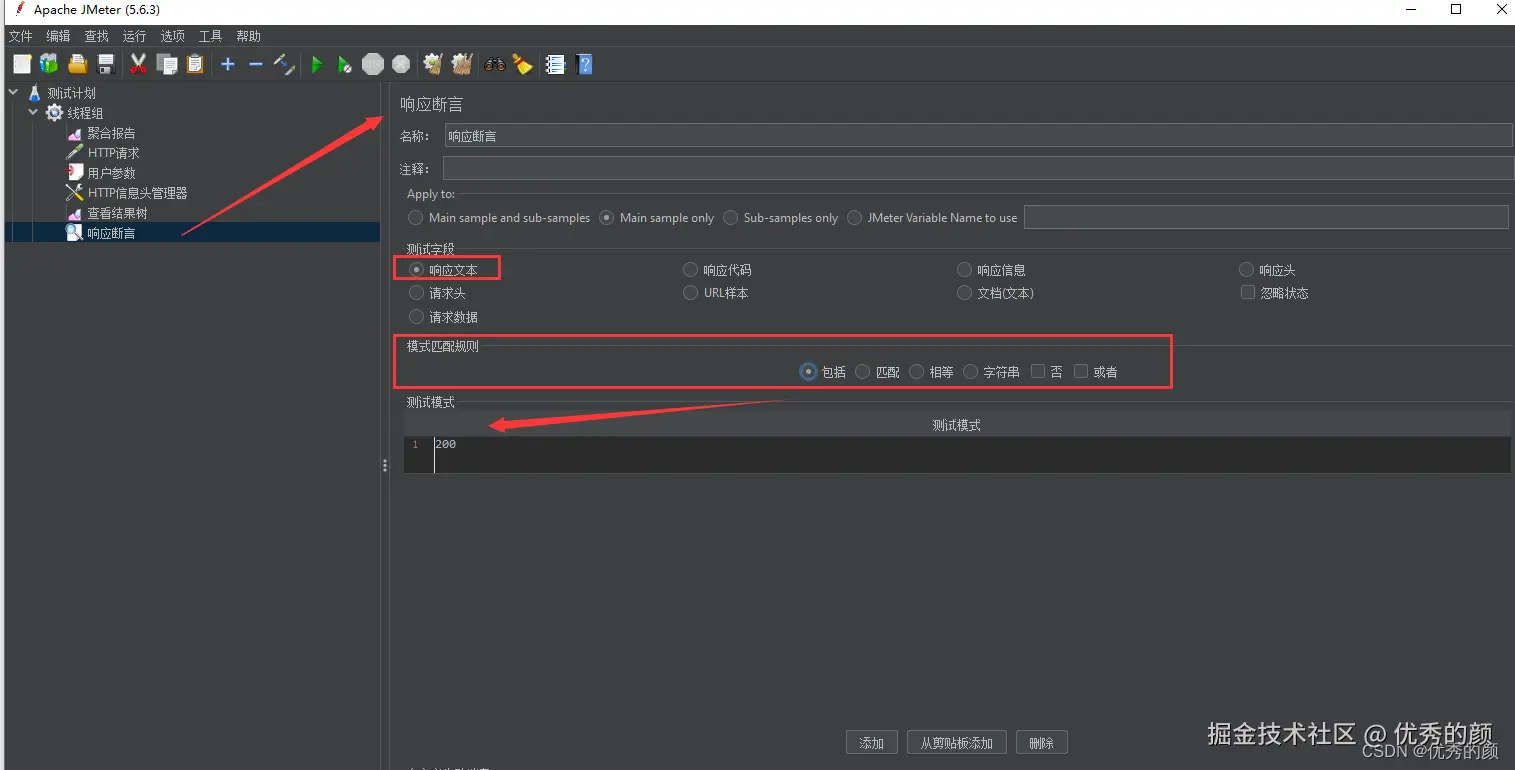
Task: Reset search using the yellow broom icon
Action: 522,64
